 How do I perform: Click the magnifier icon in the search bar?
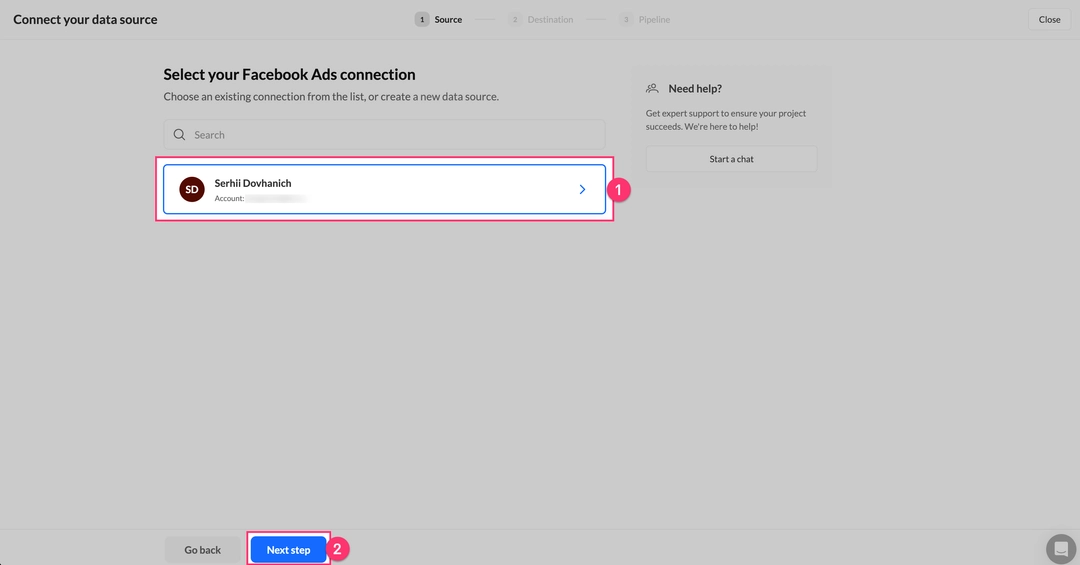180,135
